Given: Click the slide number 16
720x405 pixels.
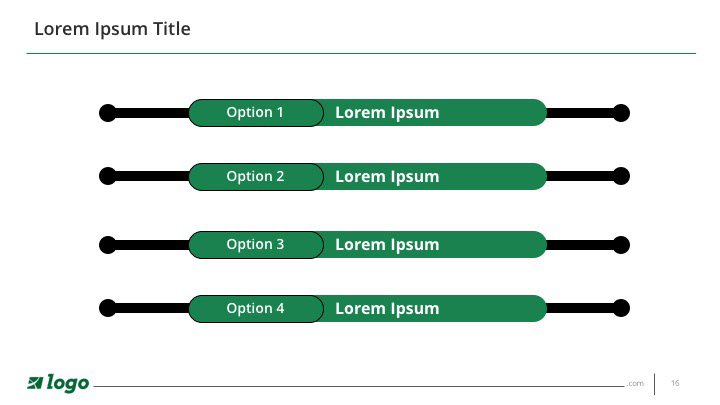Looking at the screenshot, I should click(675, 383).
